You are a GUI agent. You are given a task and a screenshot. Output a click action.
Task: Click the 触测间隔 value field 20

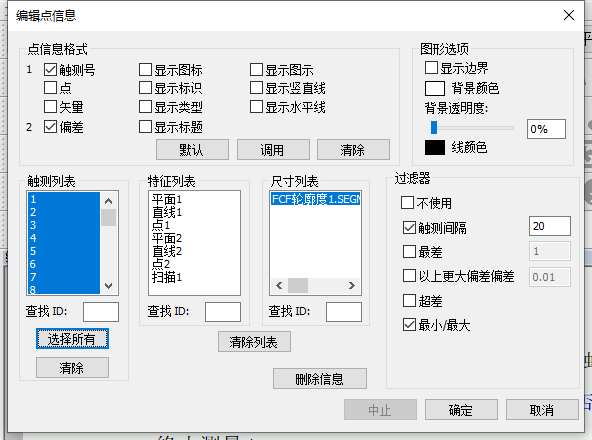550,226
